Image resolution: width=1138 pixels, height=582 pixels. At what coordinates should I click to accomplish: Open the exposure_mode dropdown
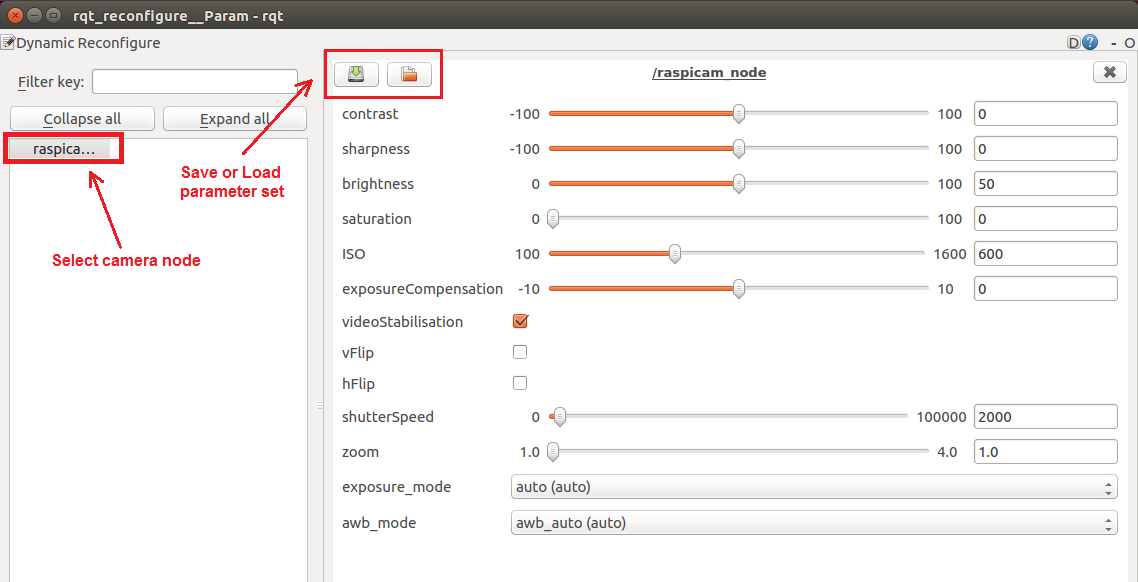(813, 488)
